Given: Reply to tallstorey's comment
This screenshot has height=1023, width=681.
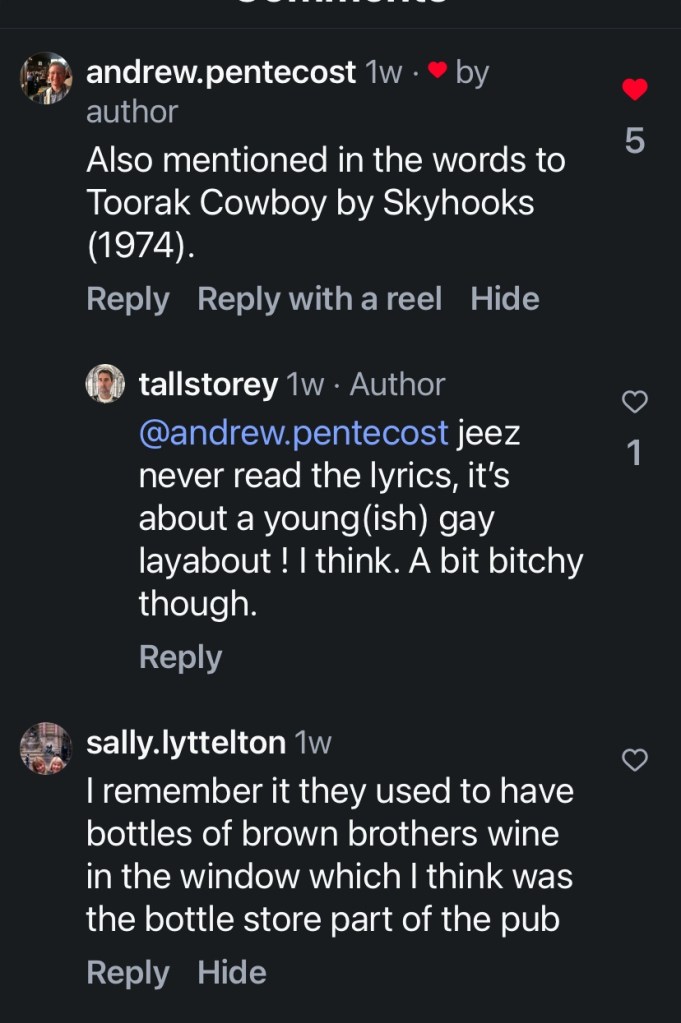Looking at the screenshot, I should pyautogui.click(x=180, y=657).
